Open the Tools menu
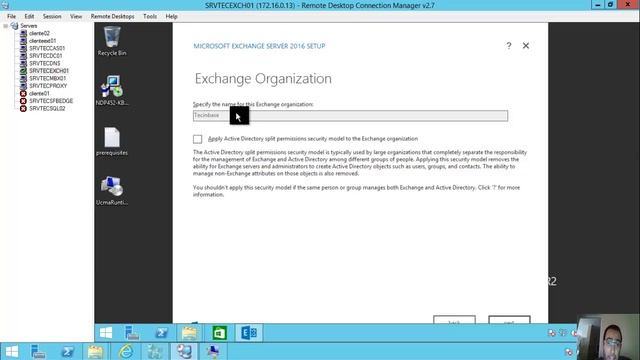The image size is (640, 360). 150,16
